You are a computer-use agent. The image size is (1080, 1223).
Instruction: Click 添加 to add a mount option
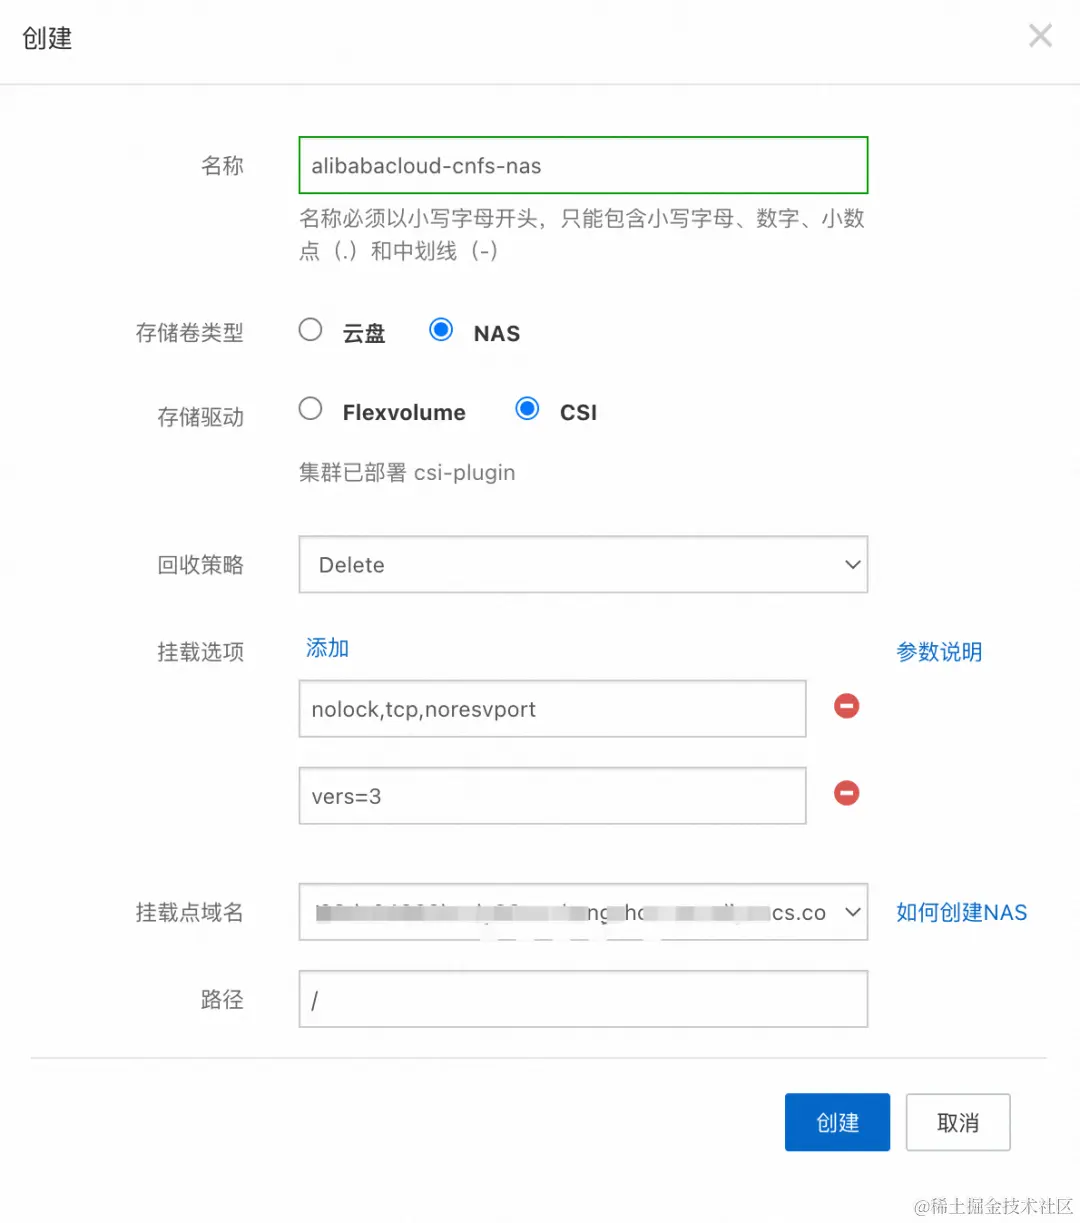[x=326, y=647]
